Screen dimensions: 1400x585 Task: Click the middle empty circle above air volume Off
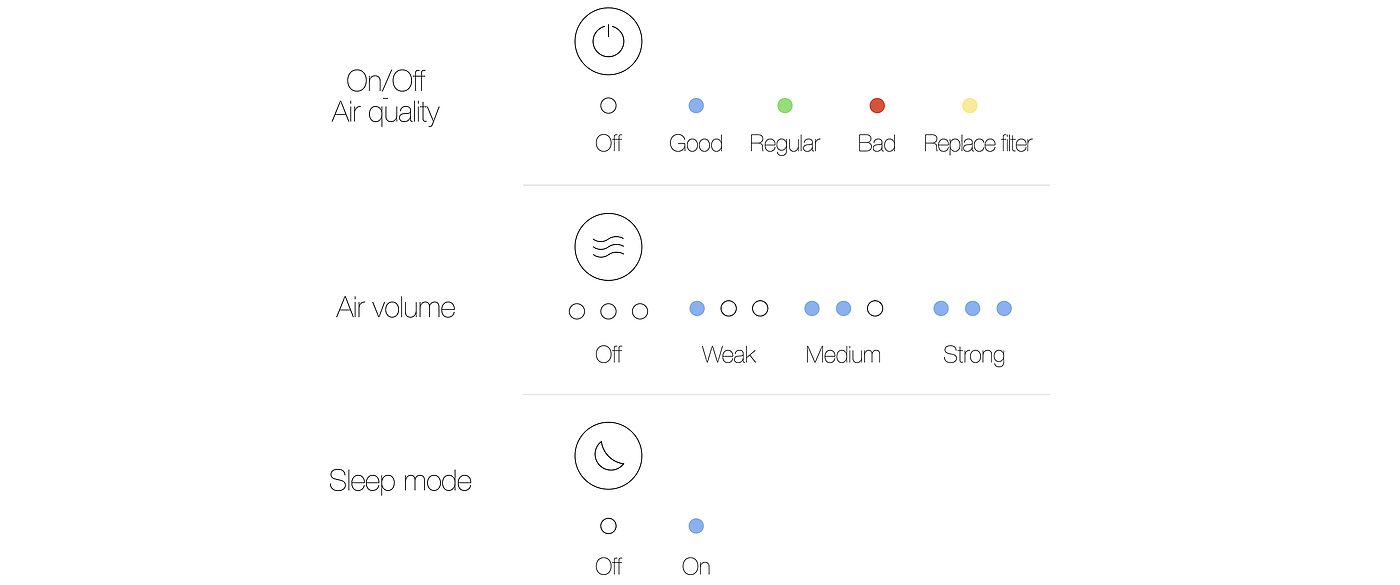point(608,311)
